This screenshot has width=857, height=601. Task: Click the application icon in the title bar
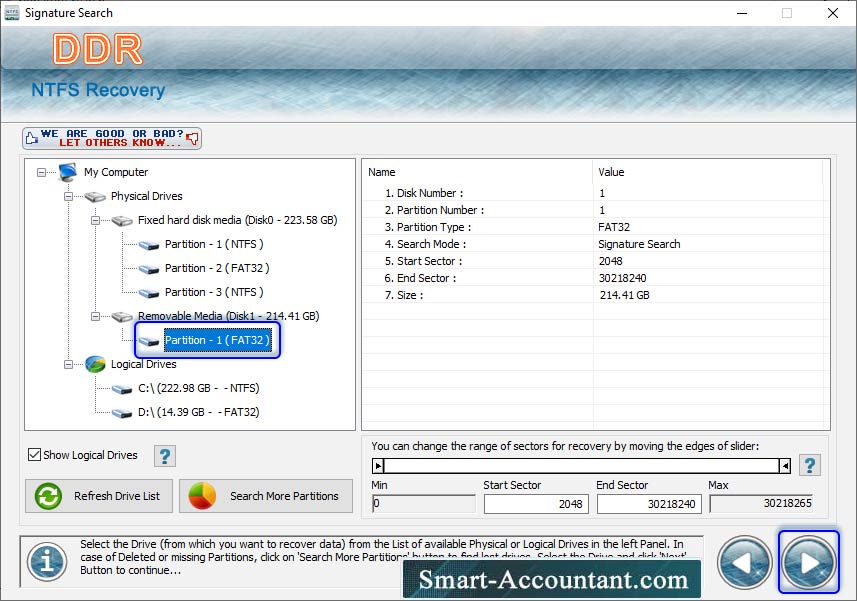(x=11, y=13)
